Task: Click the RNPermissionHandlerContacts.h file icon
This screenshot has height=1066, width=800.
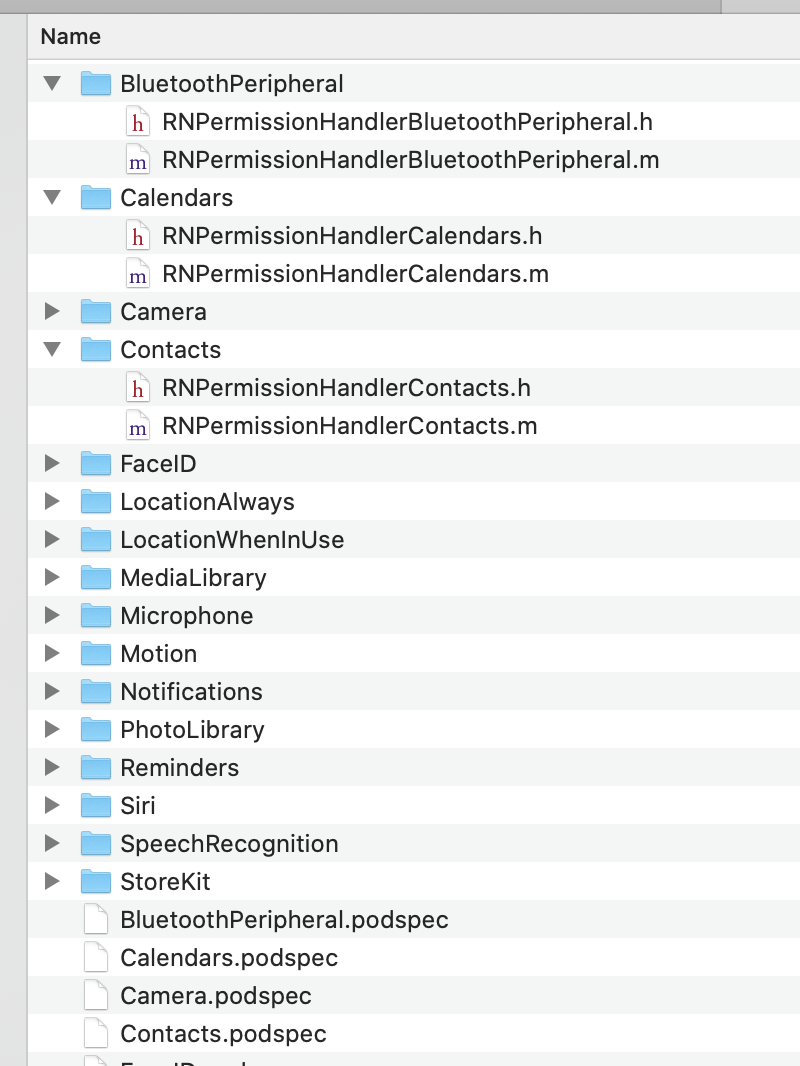Action: pos(137,387)
